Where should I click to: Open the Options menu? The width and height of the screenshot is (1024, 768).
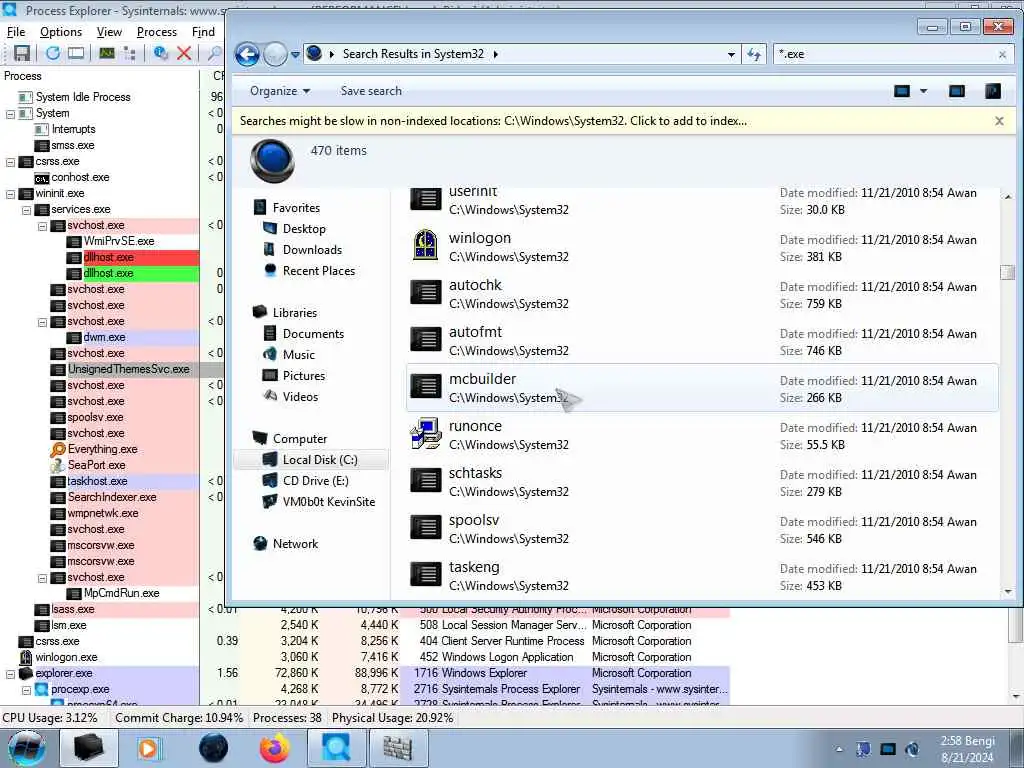(61, 31)
